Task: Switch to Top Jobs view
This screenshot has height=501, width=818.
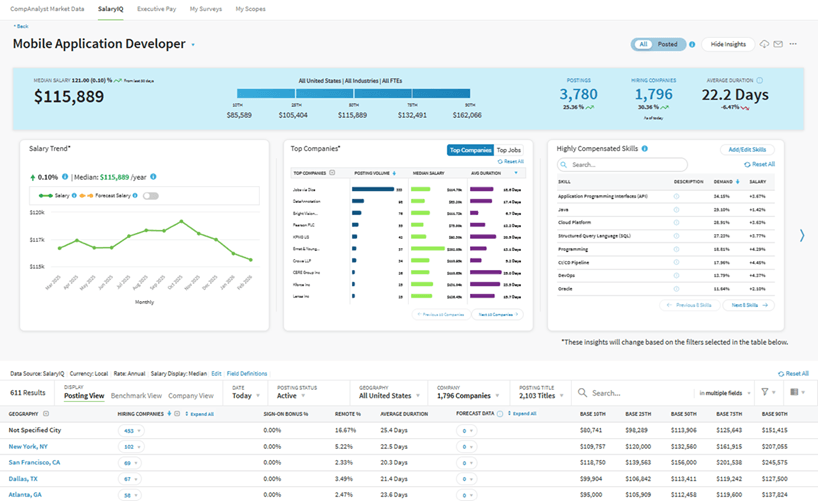Action: click(x=509, y=150)
